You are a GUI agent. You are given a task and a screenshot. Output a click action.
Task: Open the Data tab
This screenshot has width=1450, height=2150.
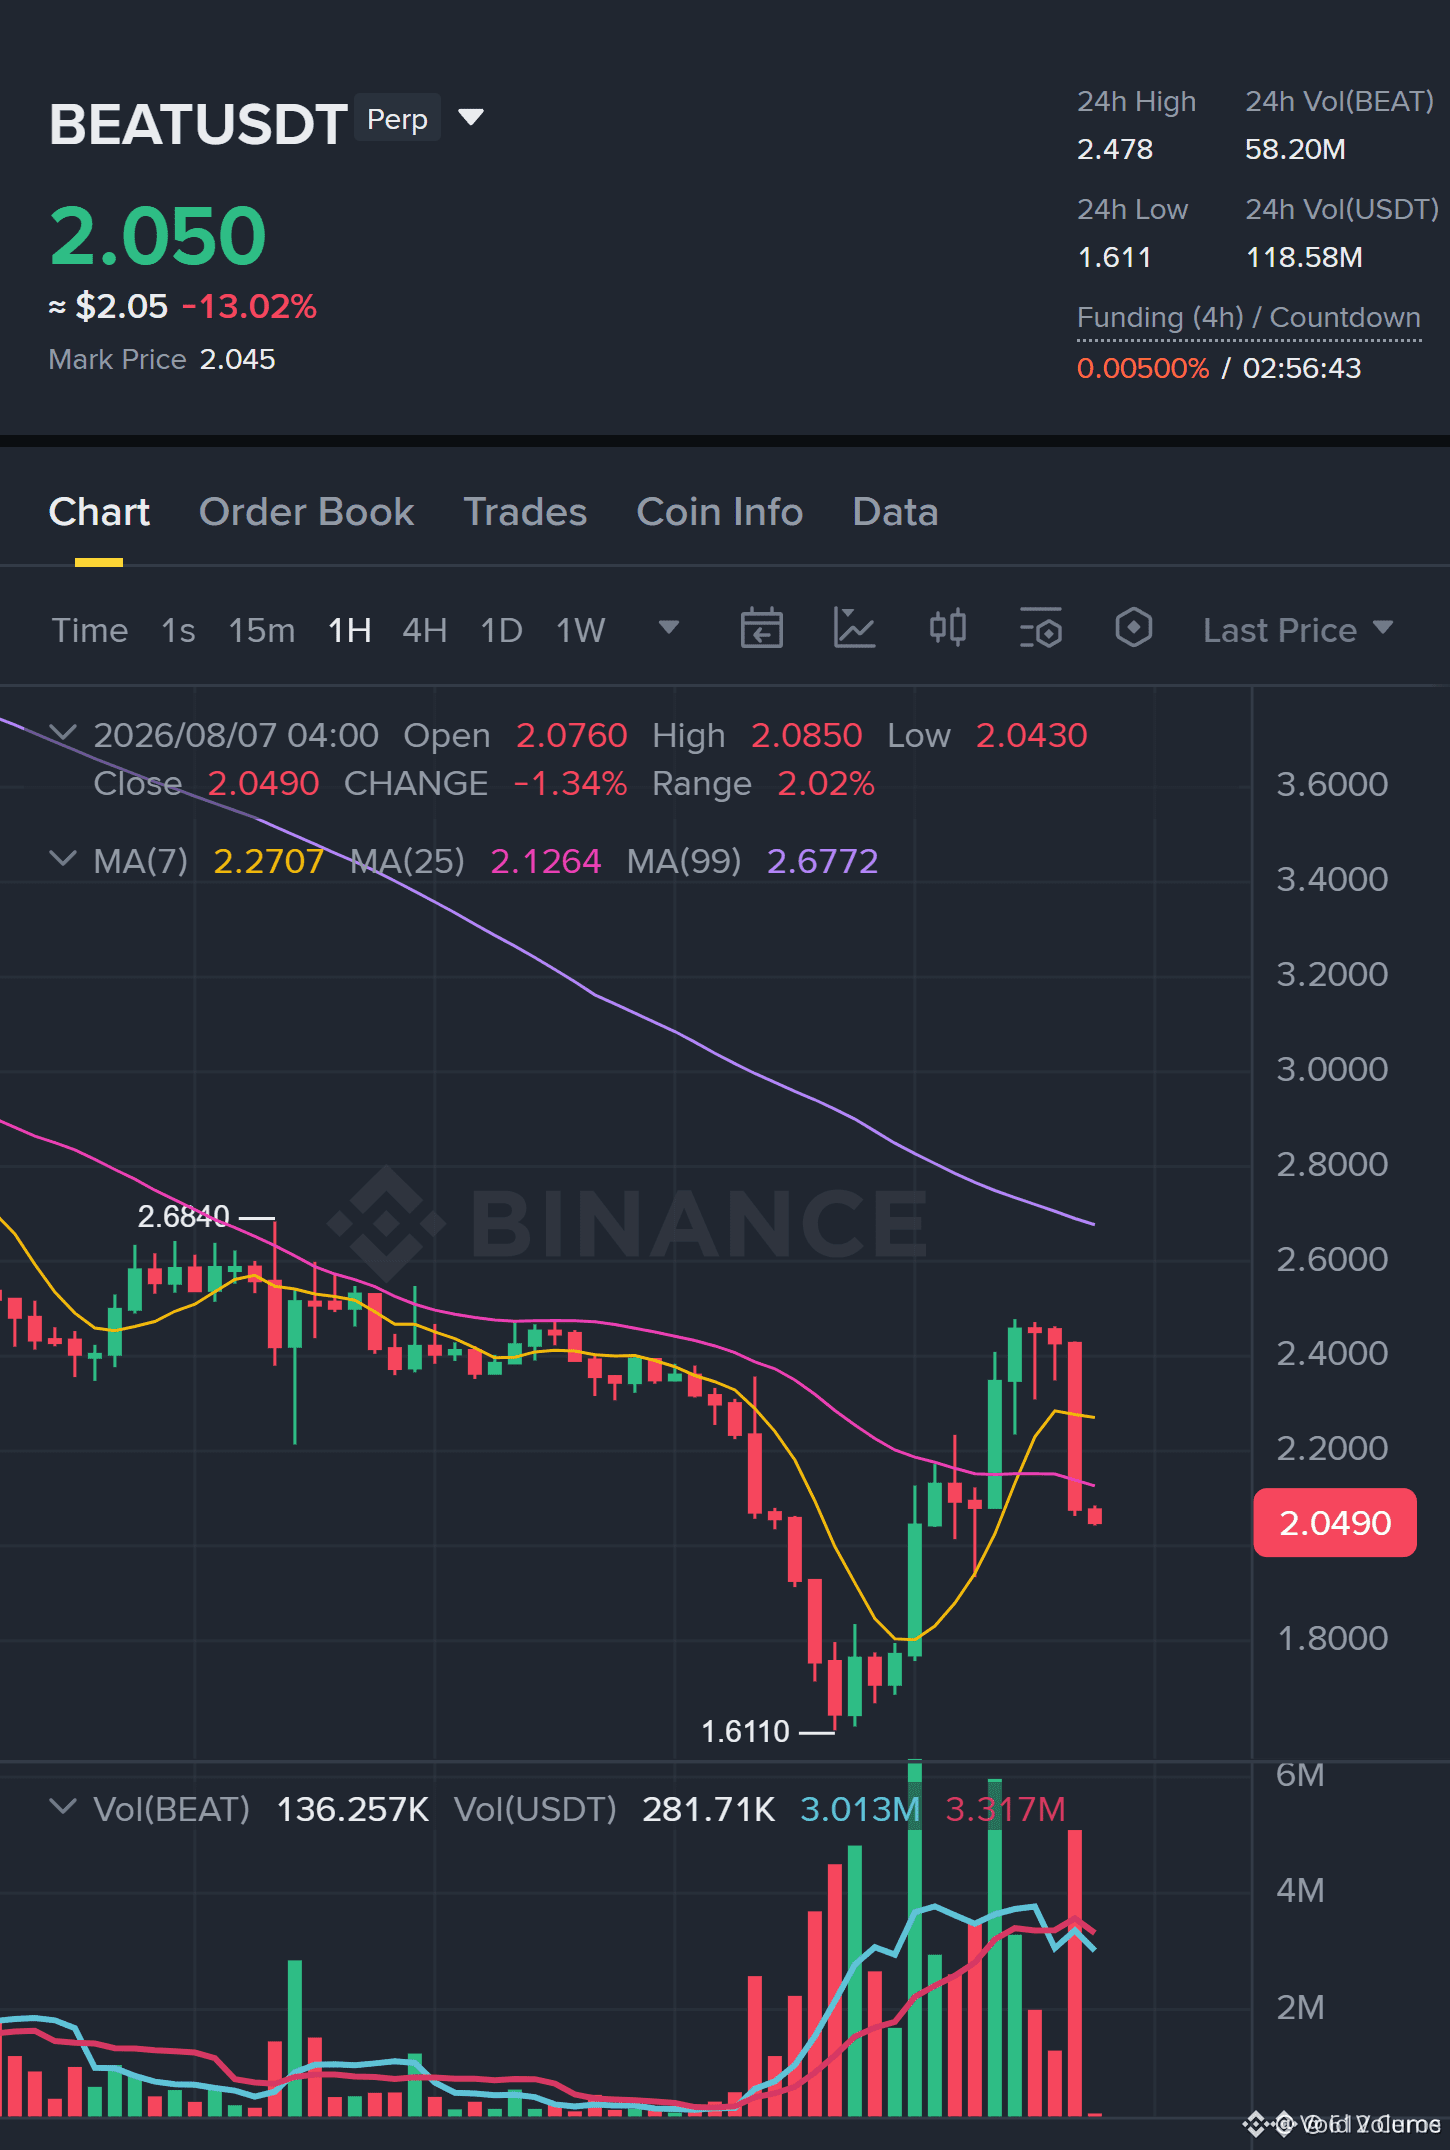click(895, 512)
